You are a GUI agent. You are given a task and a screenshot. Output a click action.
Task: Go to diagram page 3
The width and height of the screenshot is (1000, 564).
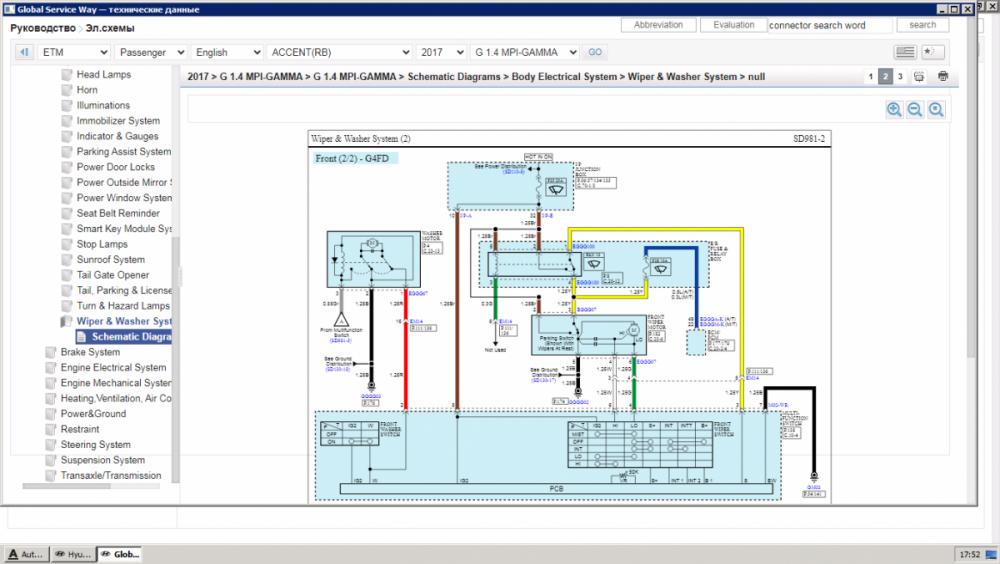pyautogui.click(x=900, y=76)
